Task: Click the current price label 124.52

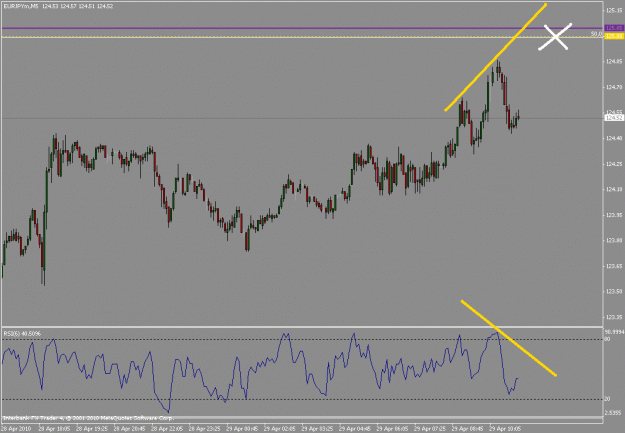Action: [614, 118]
